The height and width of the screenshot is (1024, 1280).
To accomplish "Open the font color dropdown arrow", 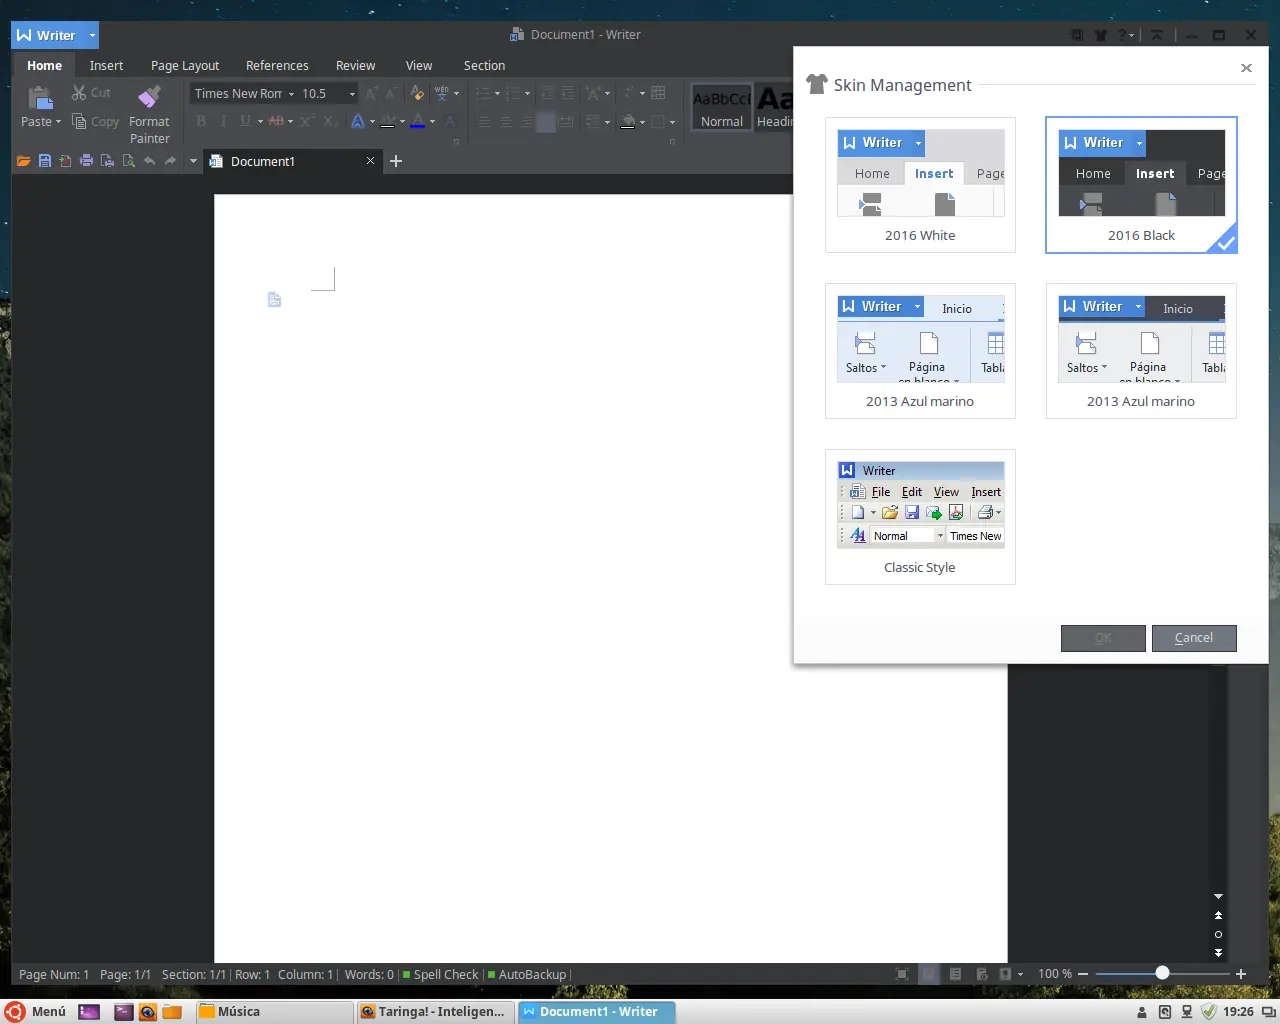I will coord(432,122).
